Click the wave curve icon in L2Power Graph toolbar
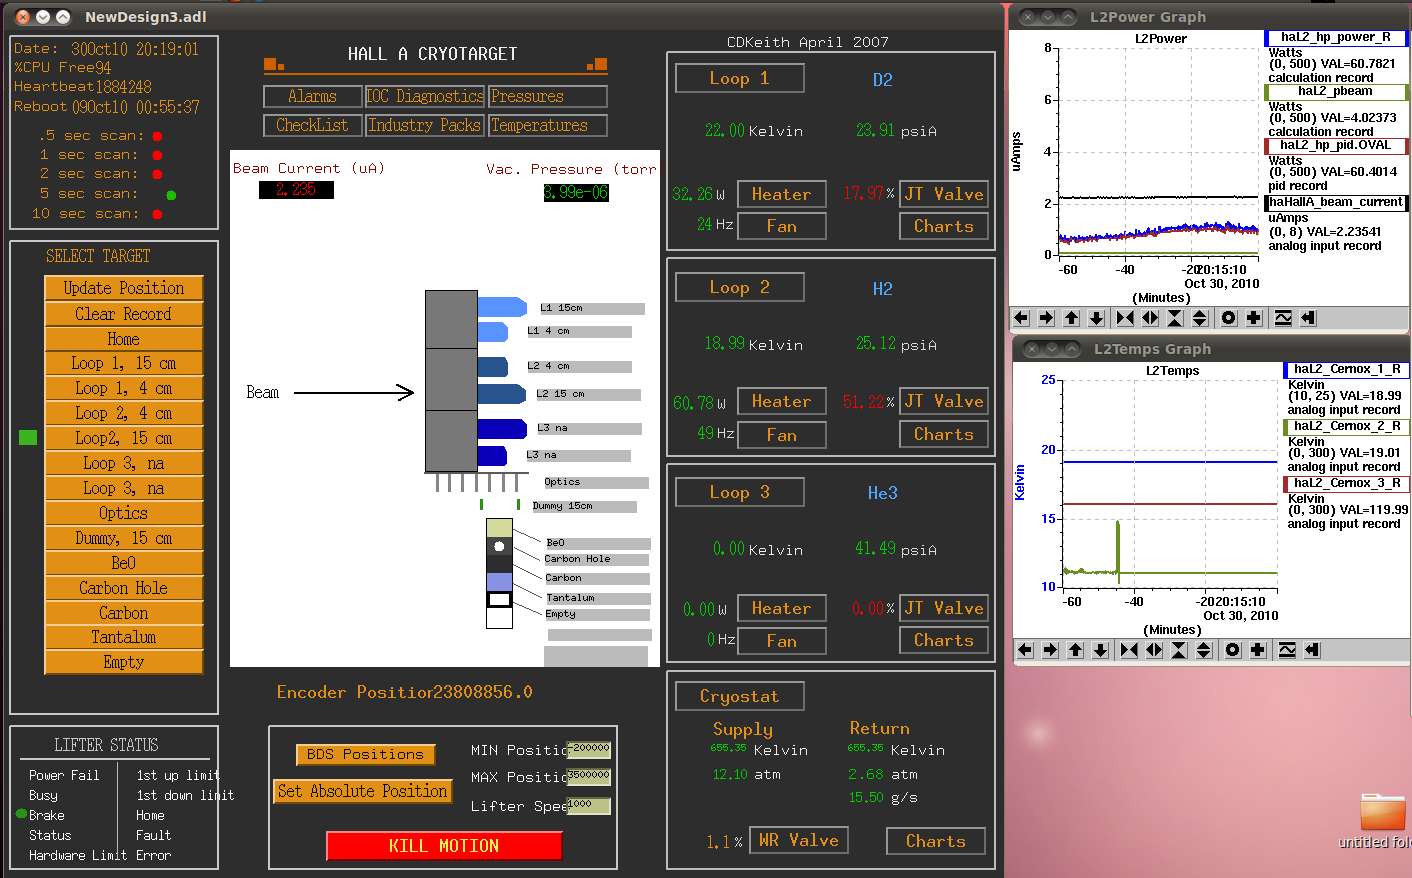1412x878 pixels. tap(1283, 318)
